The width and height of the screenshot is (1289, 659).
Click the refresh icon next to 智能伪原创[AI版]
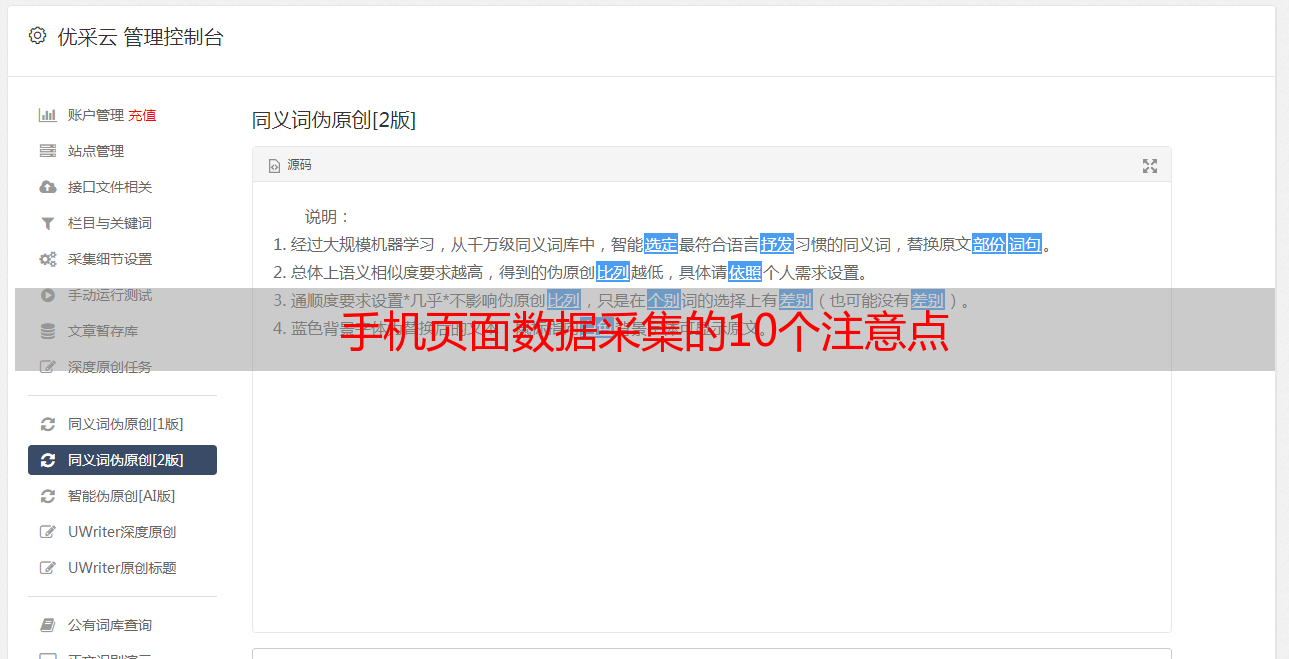tap(47, 496)
